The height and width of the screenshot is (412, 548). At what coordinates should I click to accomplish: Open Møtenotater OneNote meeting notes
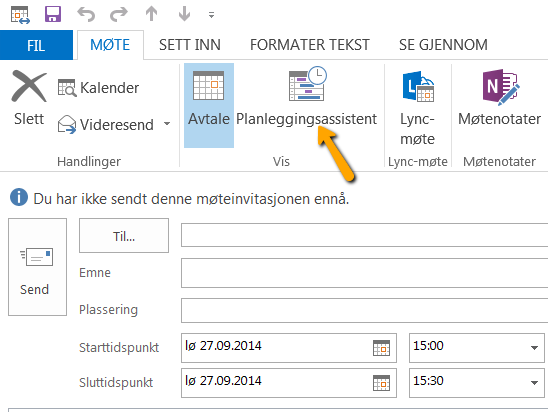click(x=499, y=99)
